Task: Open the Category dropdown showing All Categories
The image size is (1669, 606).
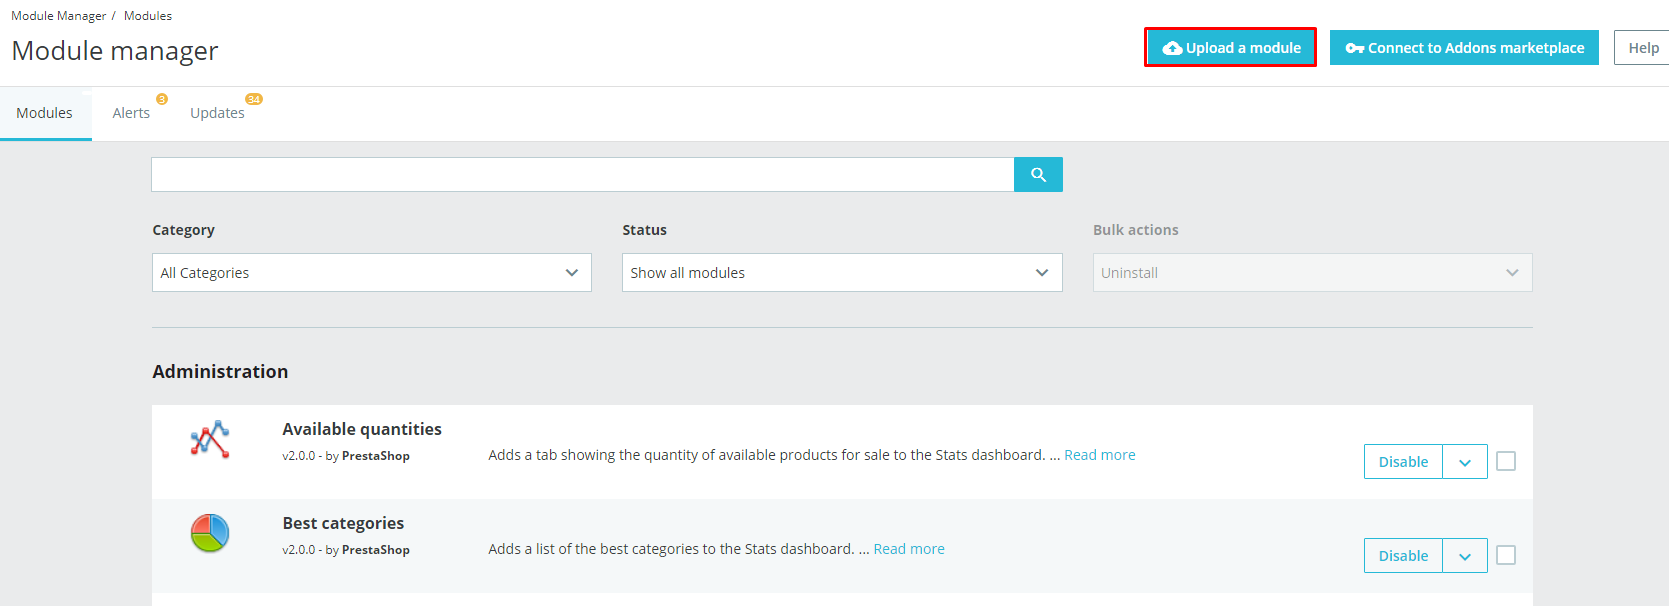Action: click(x=371, y=273)
